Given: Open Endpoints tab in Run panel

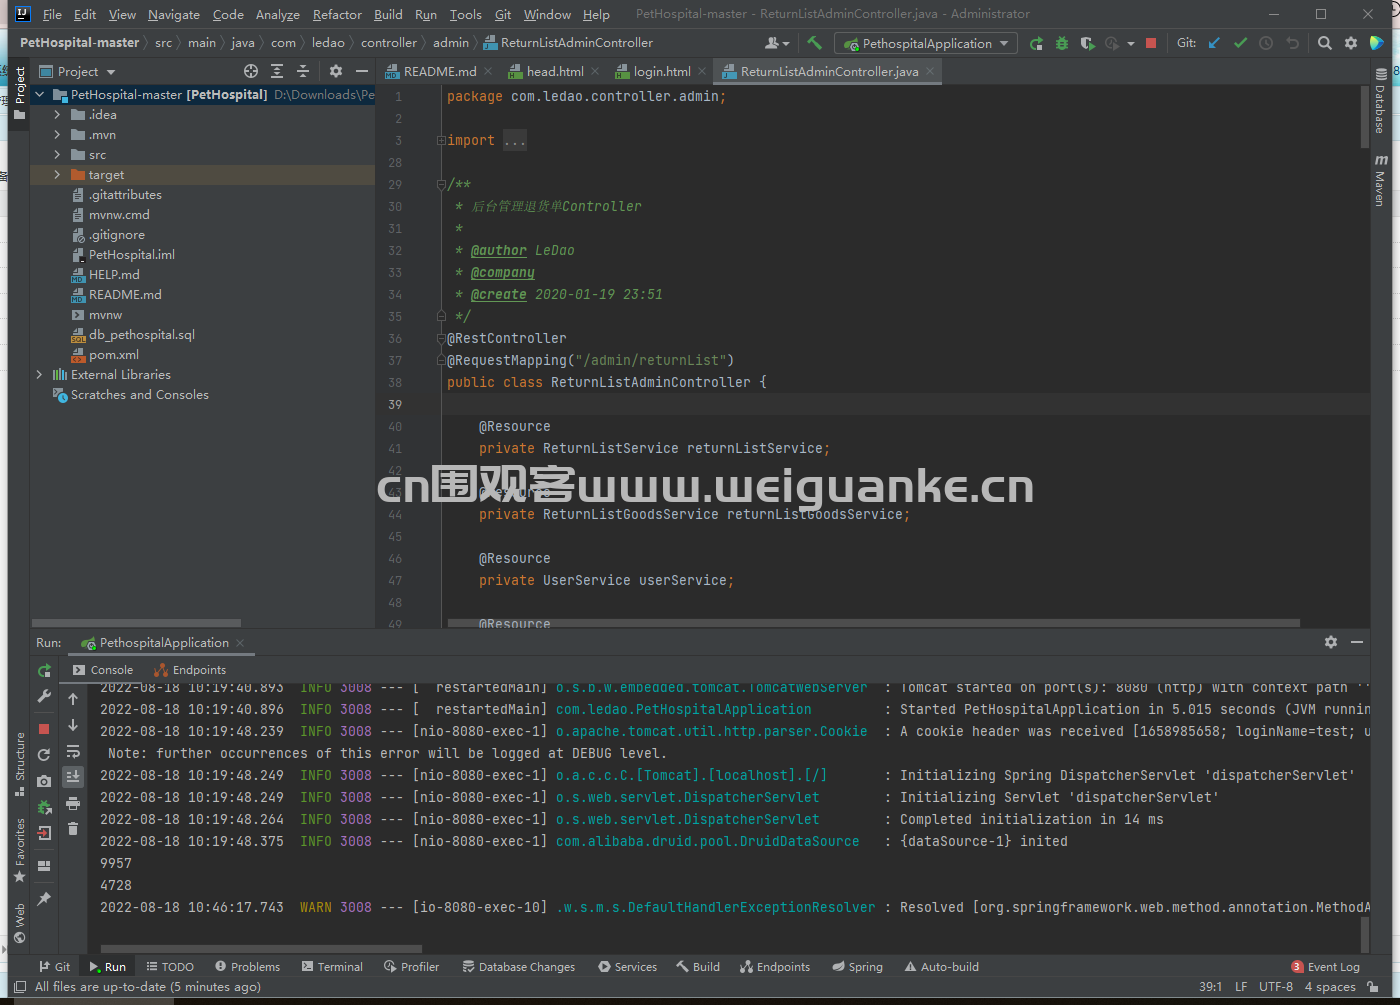Looking at the screenshot, I should point(190,670).
